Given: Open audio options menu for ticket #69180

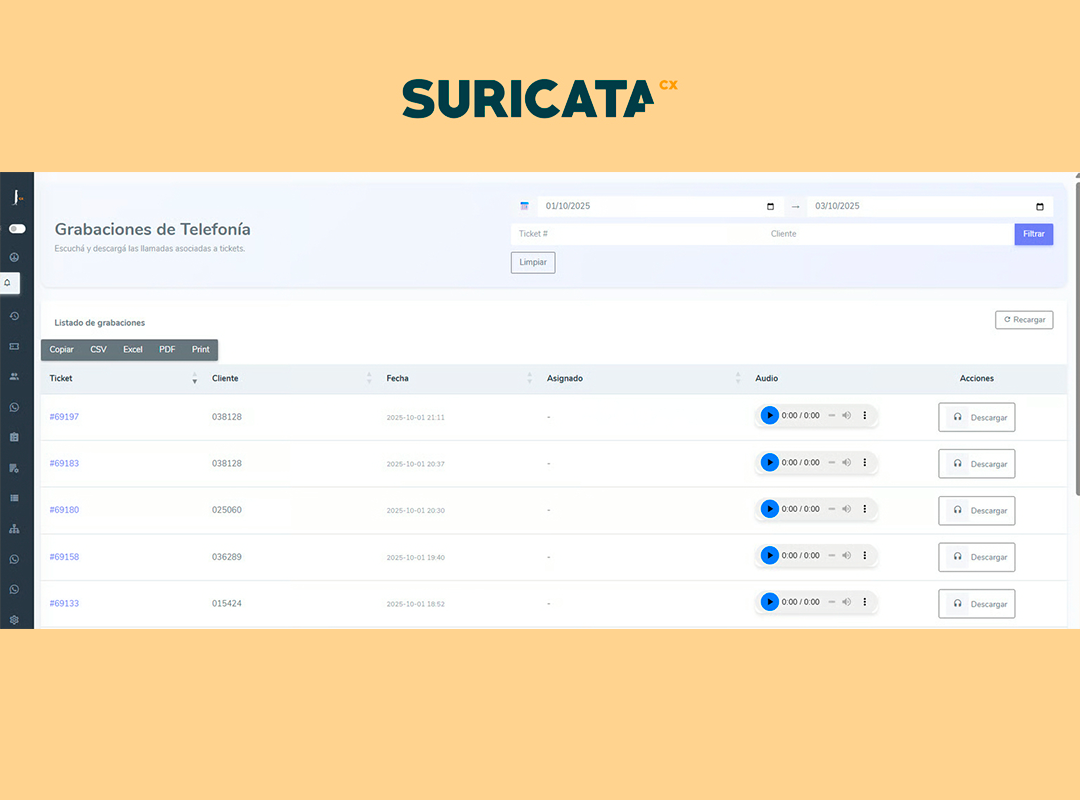Looking at the screenshot, I should [x=865, y=509].
